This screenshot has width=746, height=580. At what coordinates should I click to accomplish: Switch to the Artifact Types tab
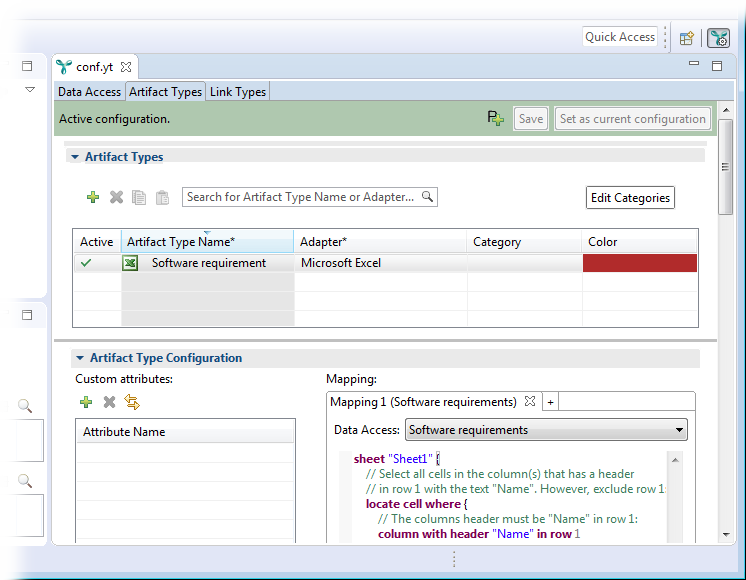(x=165, y=92)
